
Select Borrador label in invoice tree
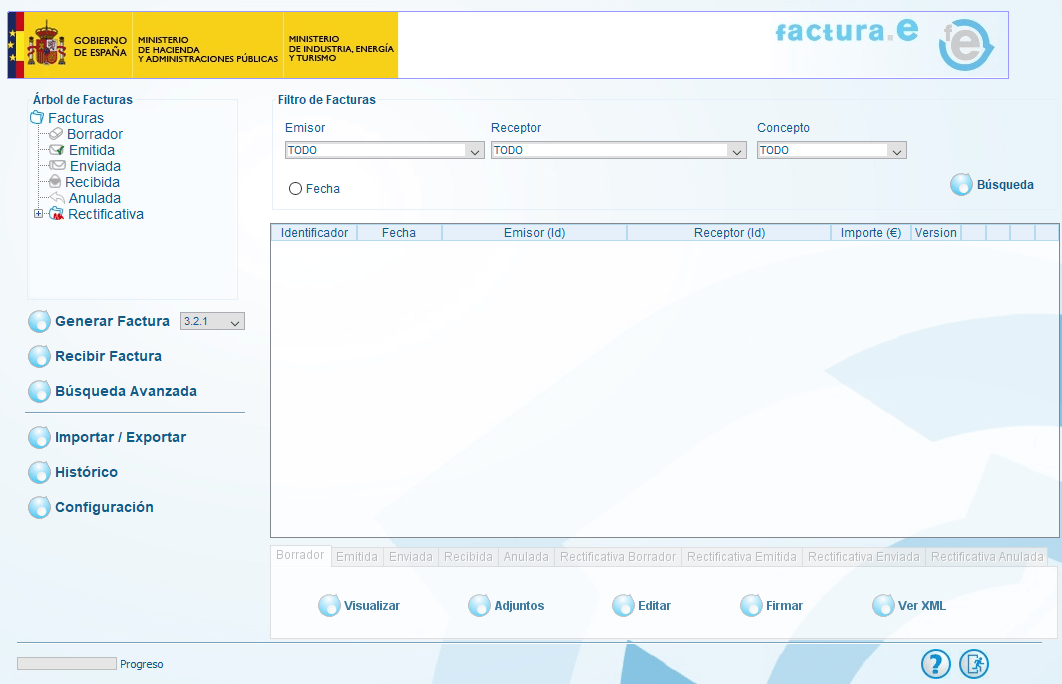95,134
